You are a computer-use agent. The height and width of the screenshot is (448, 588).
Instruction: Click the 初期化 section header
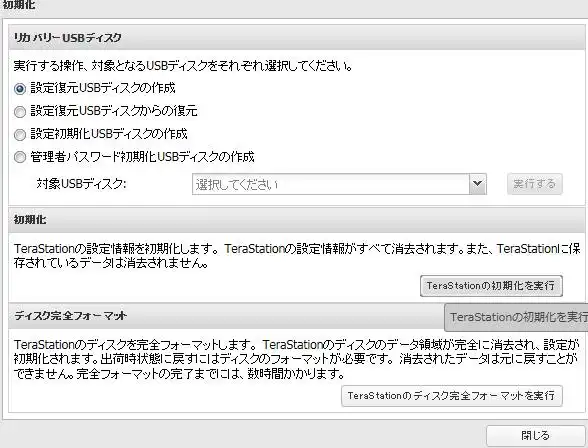click(296, 220)
